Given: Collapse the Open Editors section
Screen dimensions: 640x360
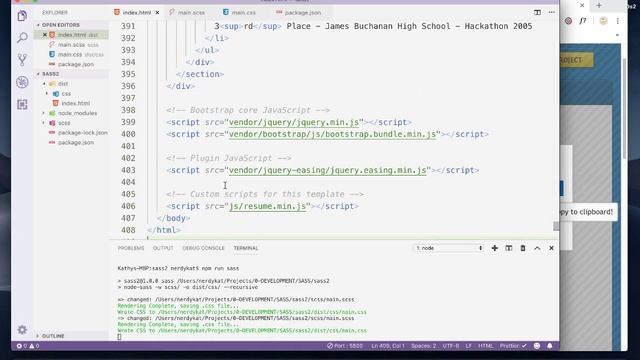Looking at the screenshot, I should click(x=60, y=25).
